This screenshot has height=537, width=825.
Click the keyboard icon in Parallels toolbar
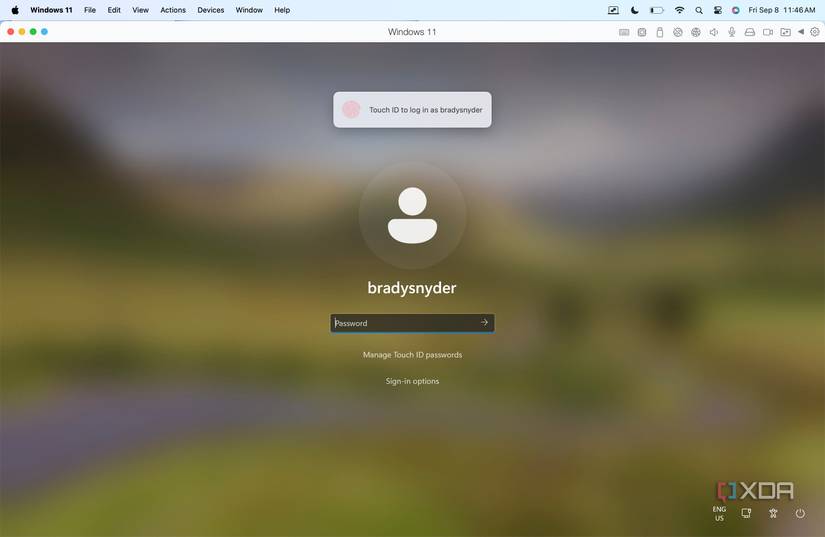624,32
